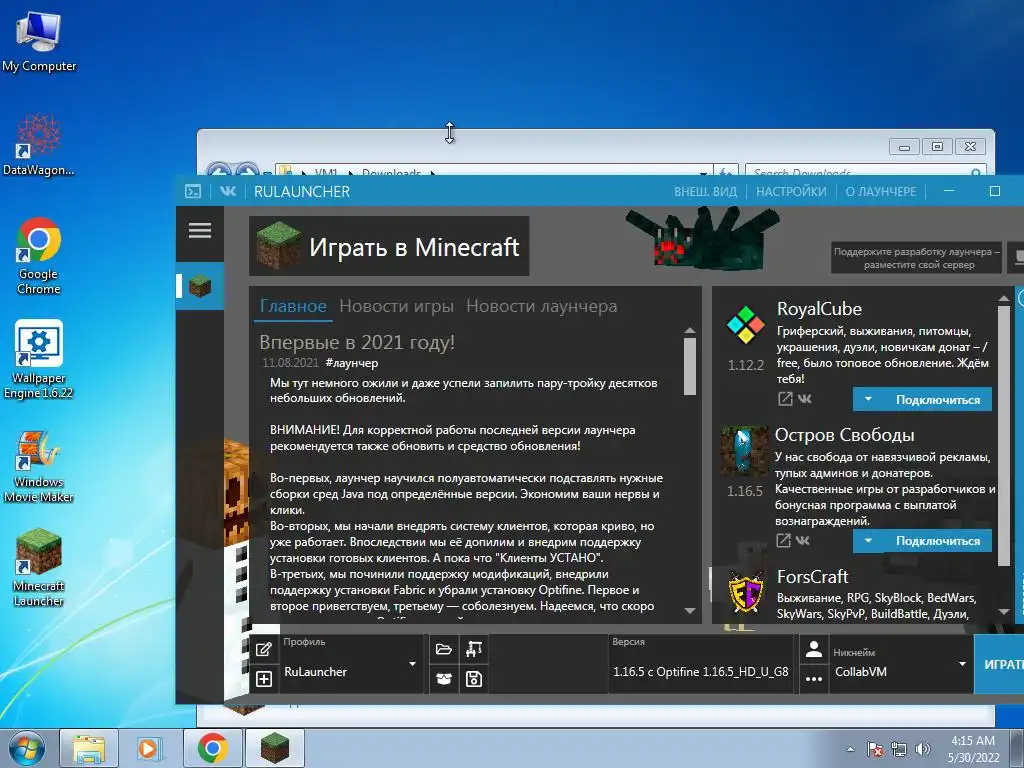Click the Chrome taskbar icon
The image size is (1024, 768).
(213, 748)
